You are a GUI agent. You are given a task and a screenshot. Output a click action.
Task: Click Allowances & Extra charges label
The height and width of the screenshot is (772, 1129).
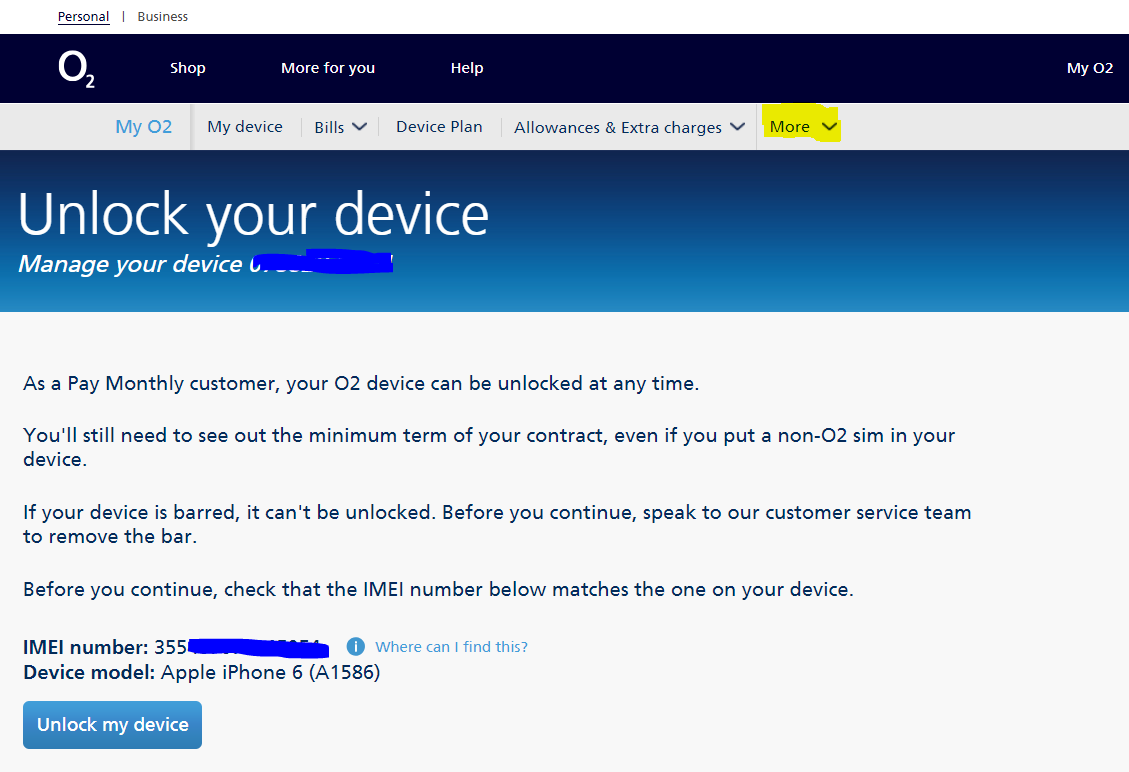617,127
